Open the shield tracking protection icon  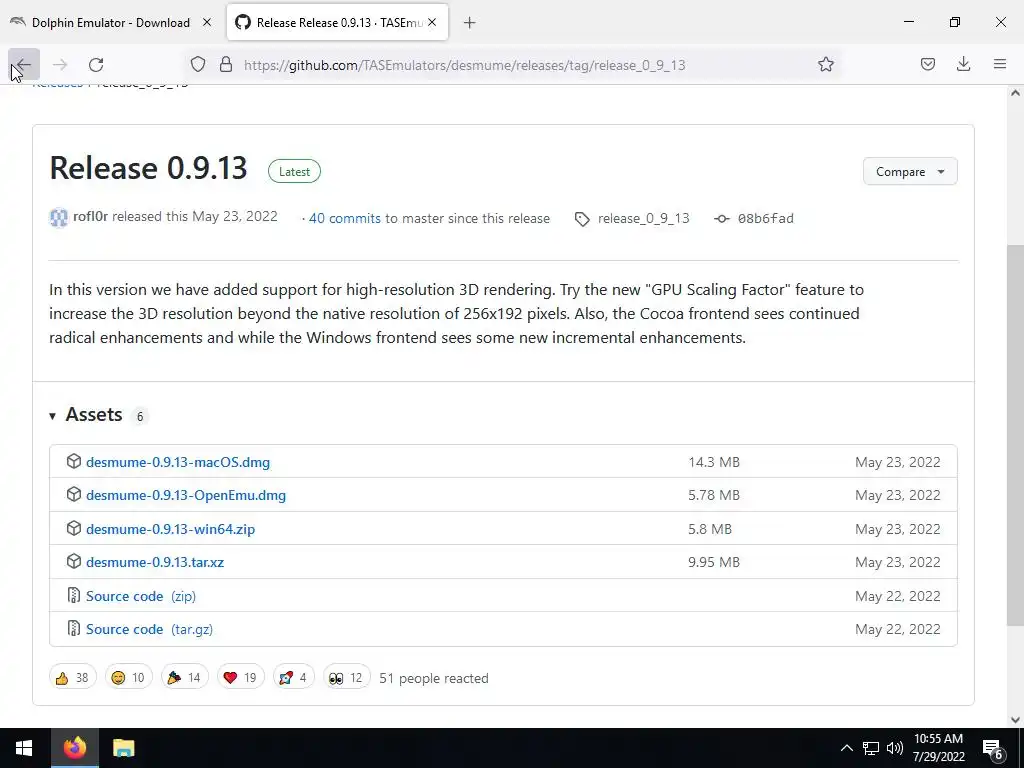tap(198, 64)
